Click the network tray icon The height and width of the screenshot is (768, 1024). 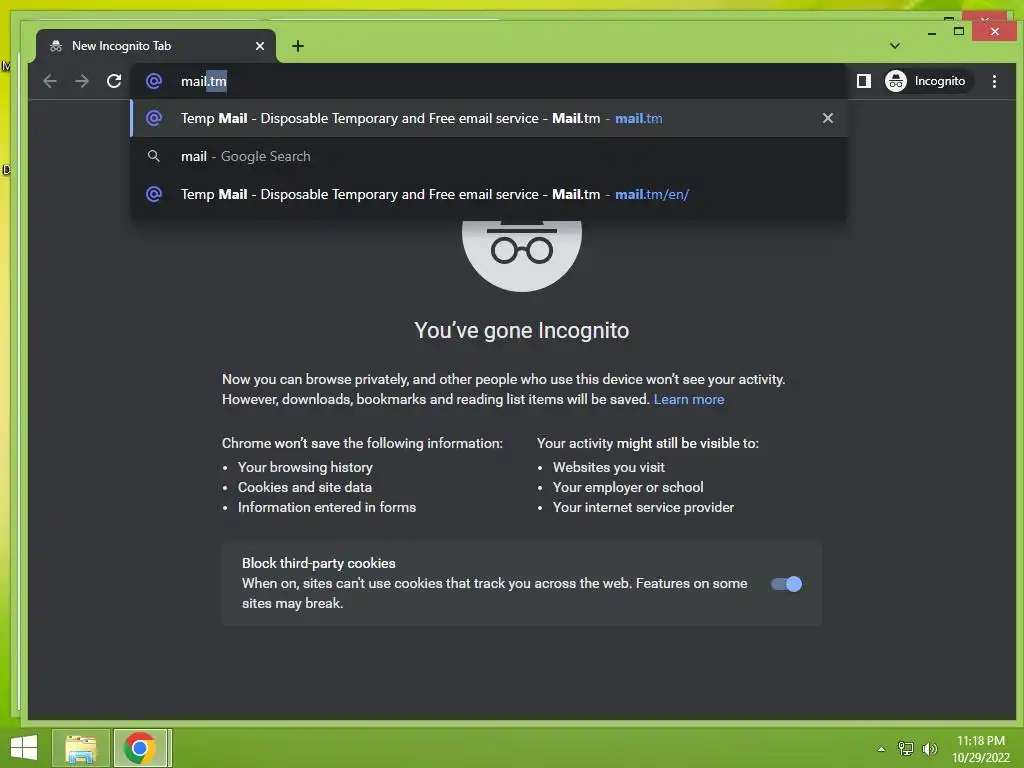point(906,749)
